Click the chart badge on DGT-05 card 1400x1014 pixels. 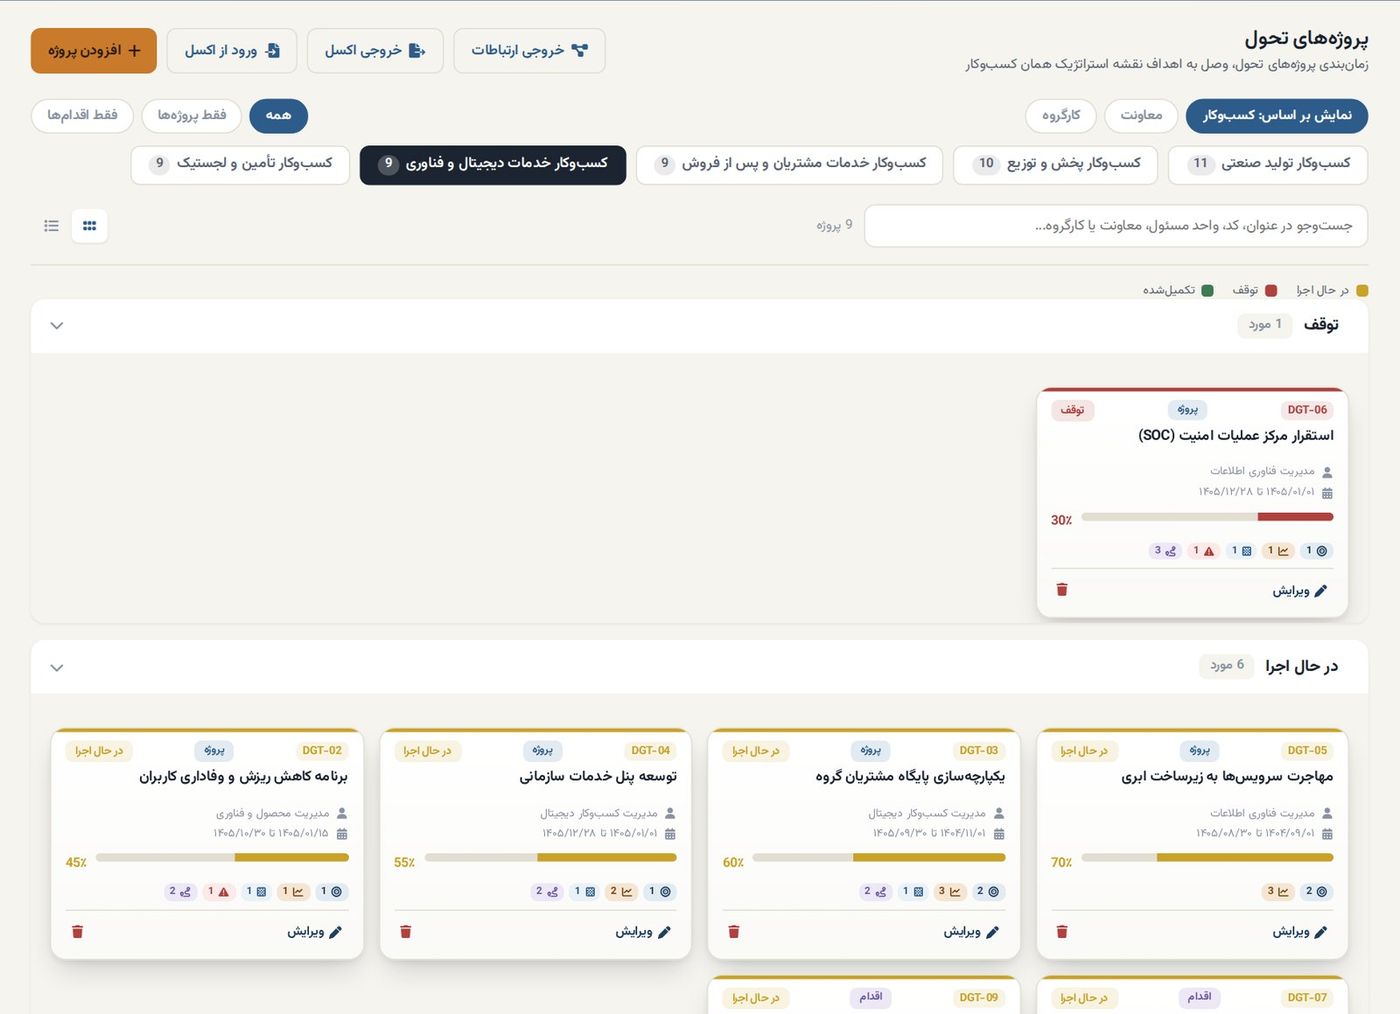pyautogui.click(x=1278, y=892)
